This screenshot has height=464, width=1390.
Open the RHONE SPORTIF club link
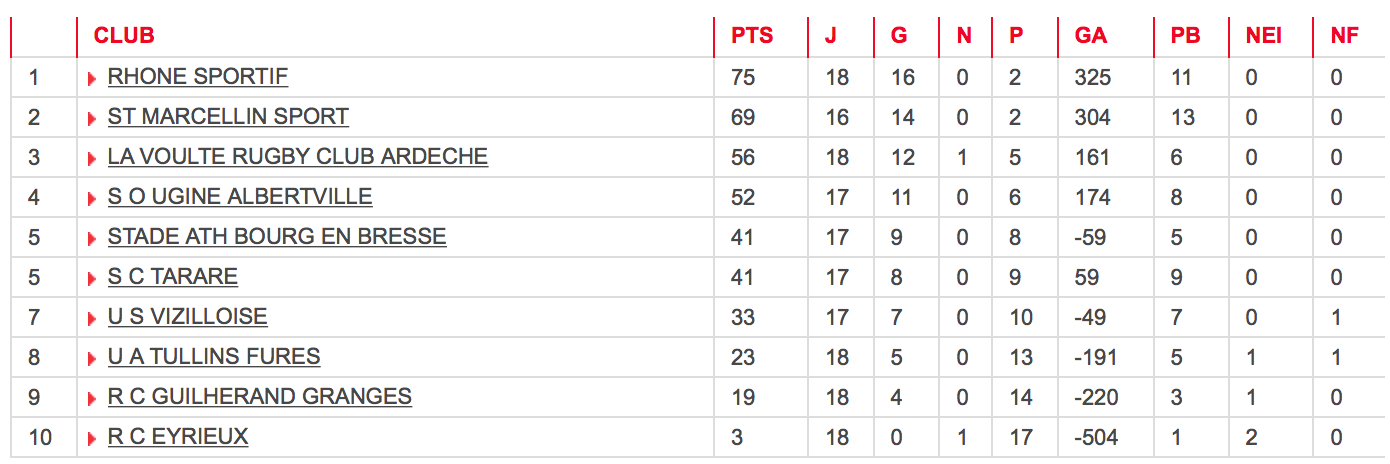pos(198,77)
